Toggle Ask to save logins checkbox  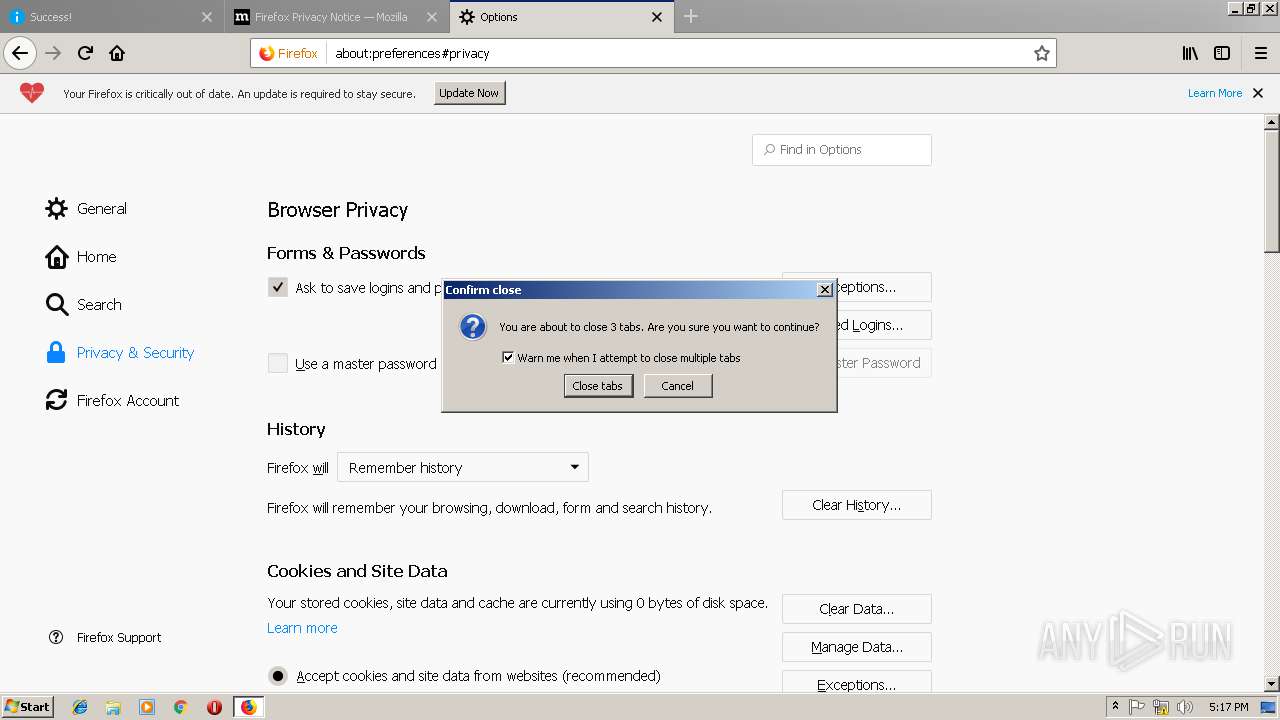(278, 287)
